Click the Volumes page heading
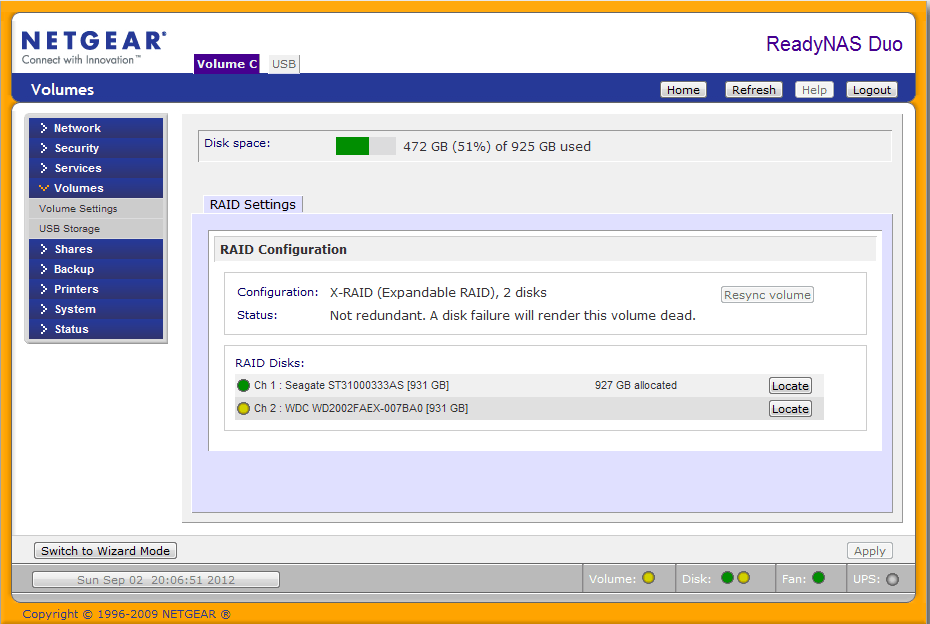The height and width of the screenshot is (624, 930). click(x=62, y=90)
